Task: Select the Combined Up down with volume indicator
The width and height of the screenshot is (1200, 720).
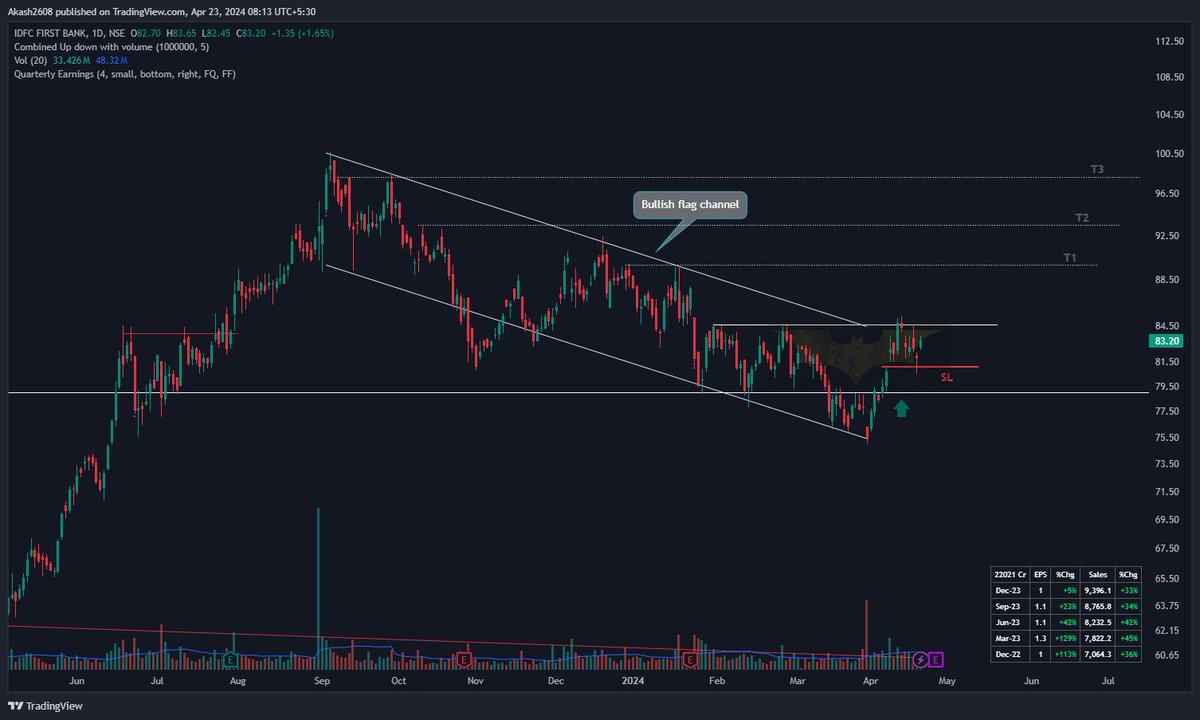Action: [x=110, y=46]
